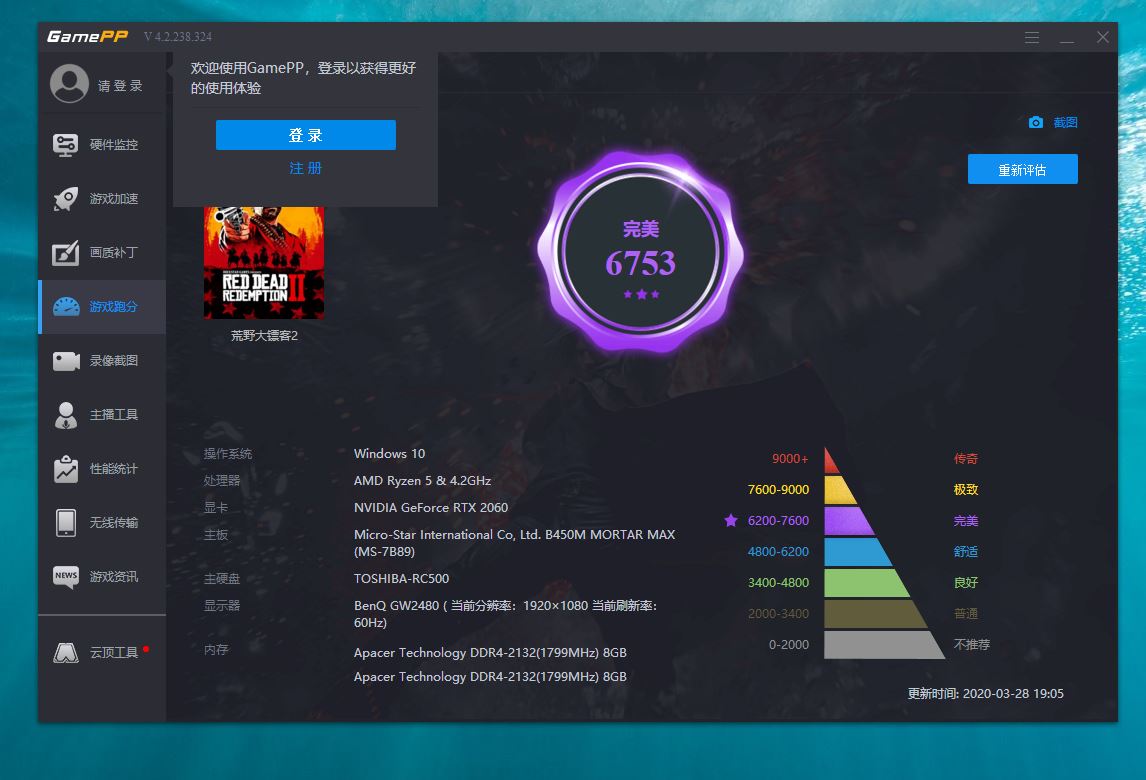This screenshot has width=1146, height=780.
Task: Click the blue 4800-6200 pyramid tier
Action: pos(857,552)
